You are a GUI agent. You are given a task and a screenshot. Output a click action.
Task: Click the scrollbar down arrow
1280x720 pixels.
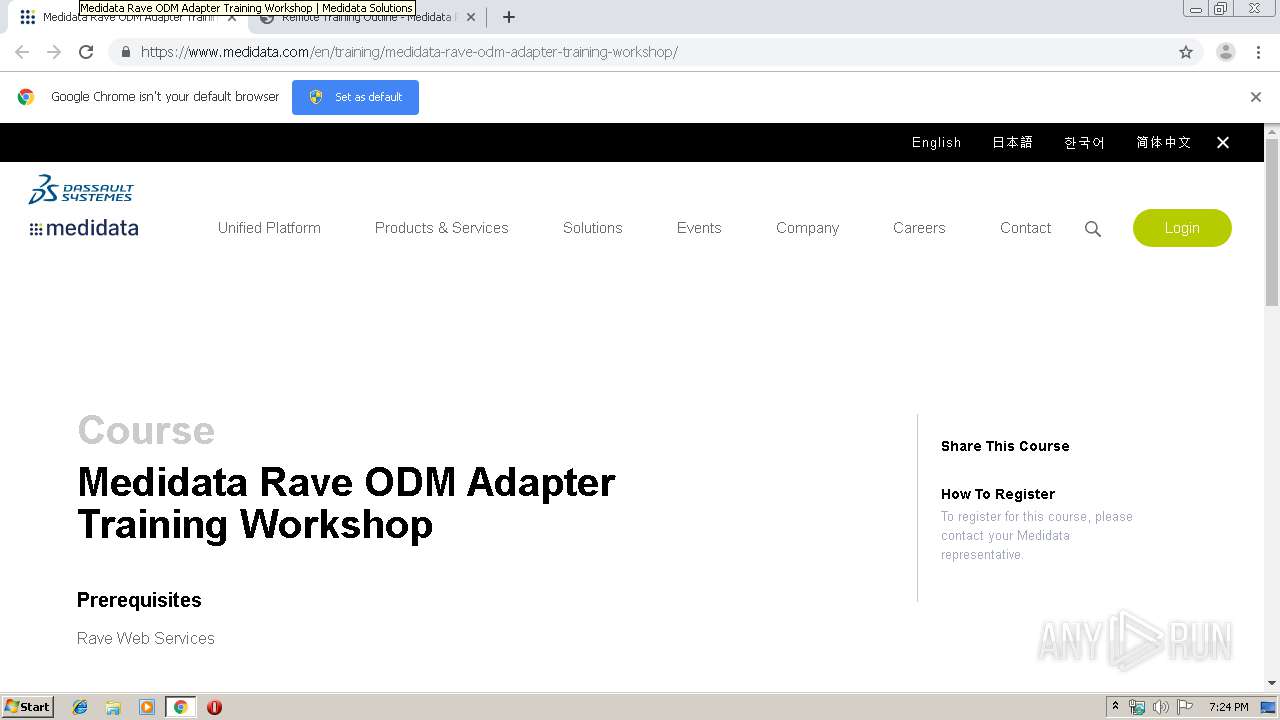pyautogui.click(x=1272, y=683)
